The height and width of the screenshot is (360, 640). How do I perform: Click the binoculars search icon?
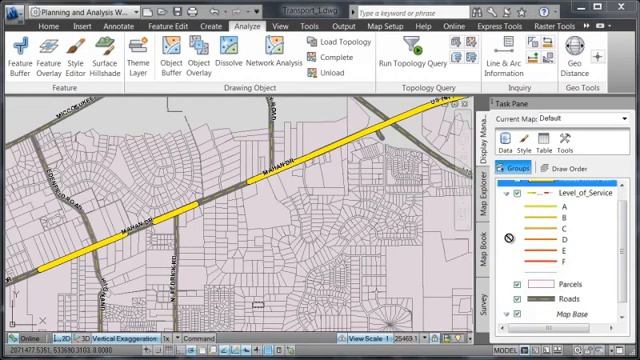click(476, 12)
